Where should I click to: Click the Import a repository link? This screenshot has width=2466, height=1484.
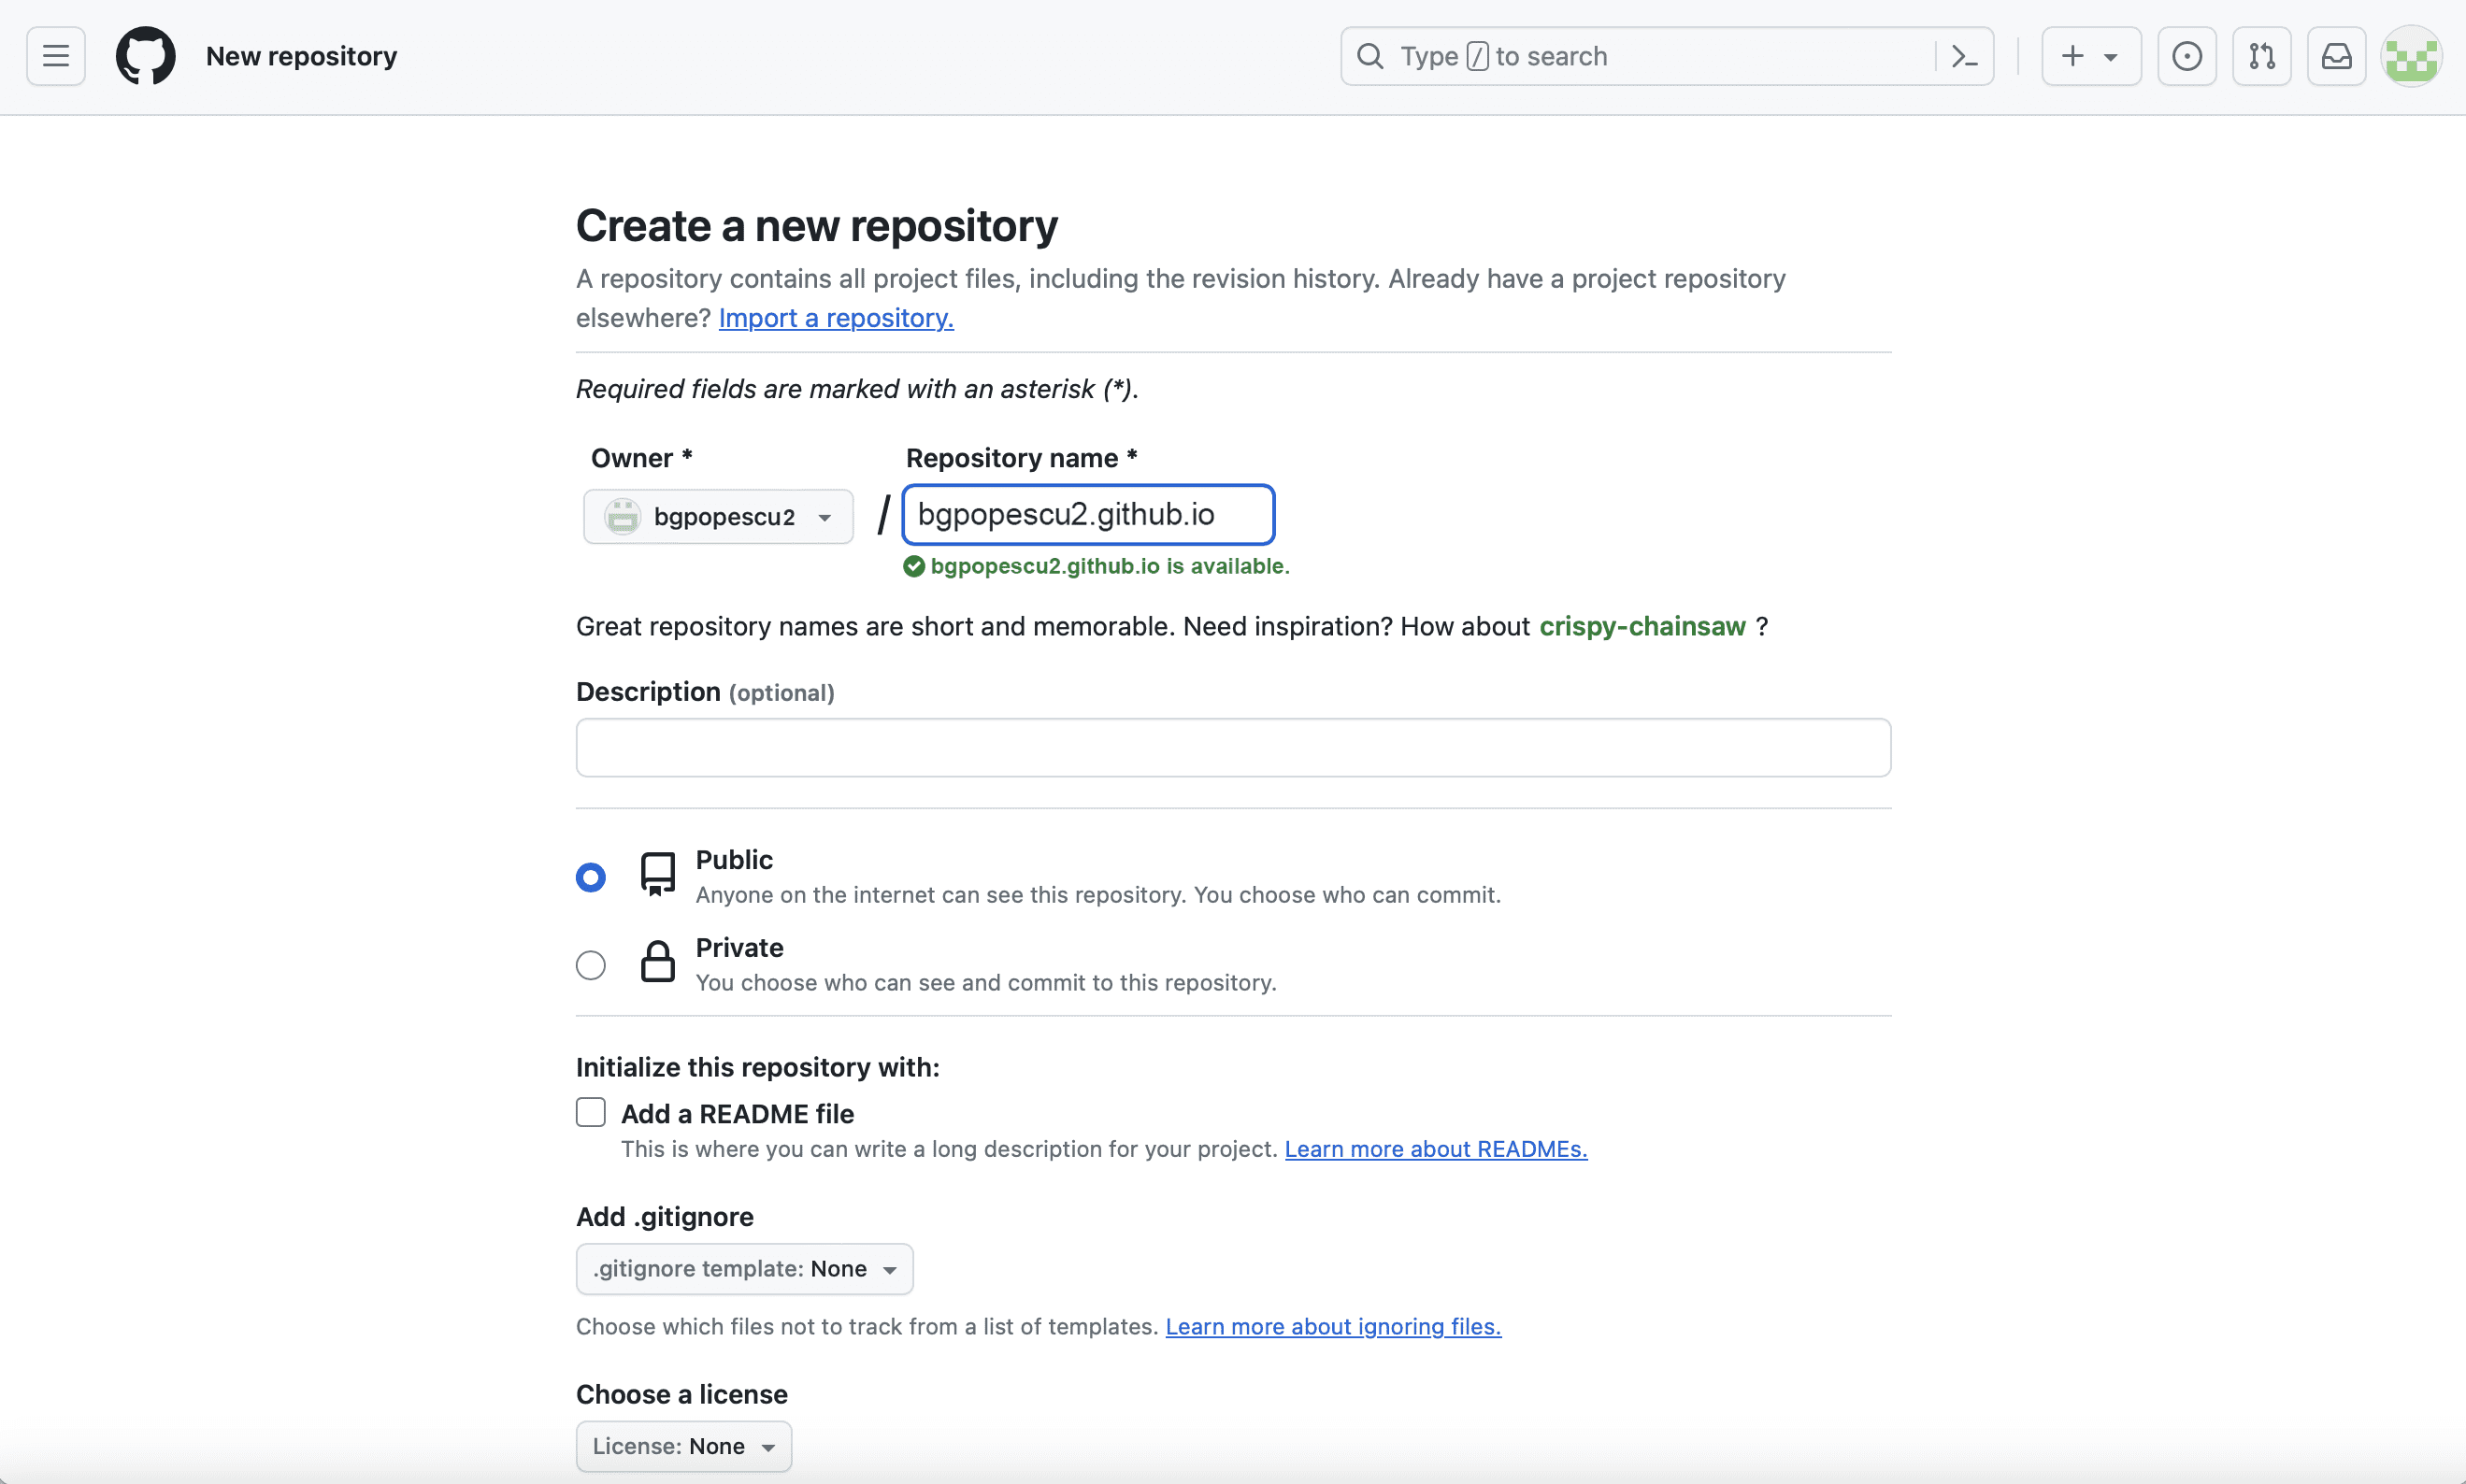pyautogui.click(x=836, y=318)
